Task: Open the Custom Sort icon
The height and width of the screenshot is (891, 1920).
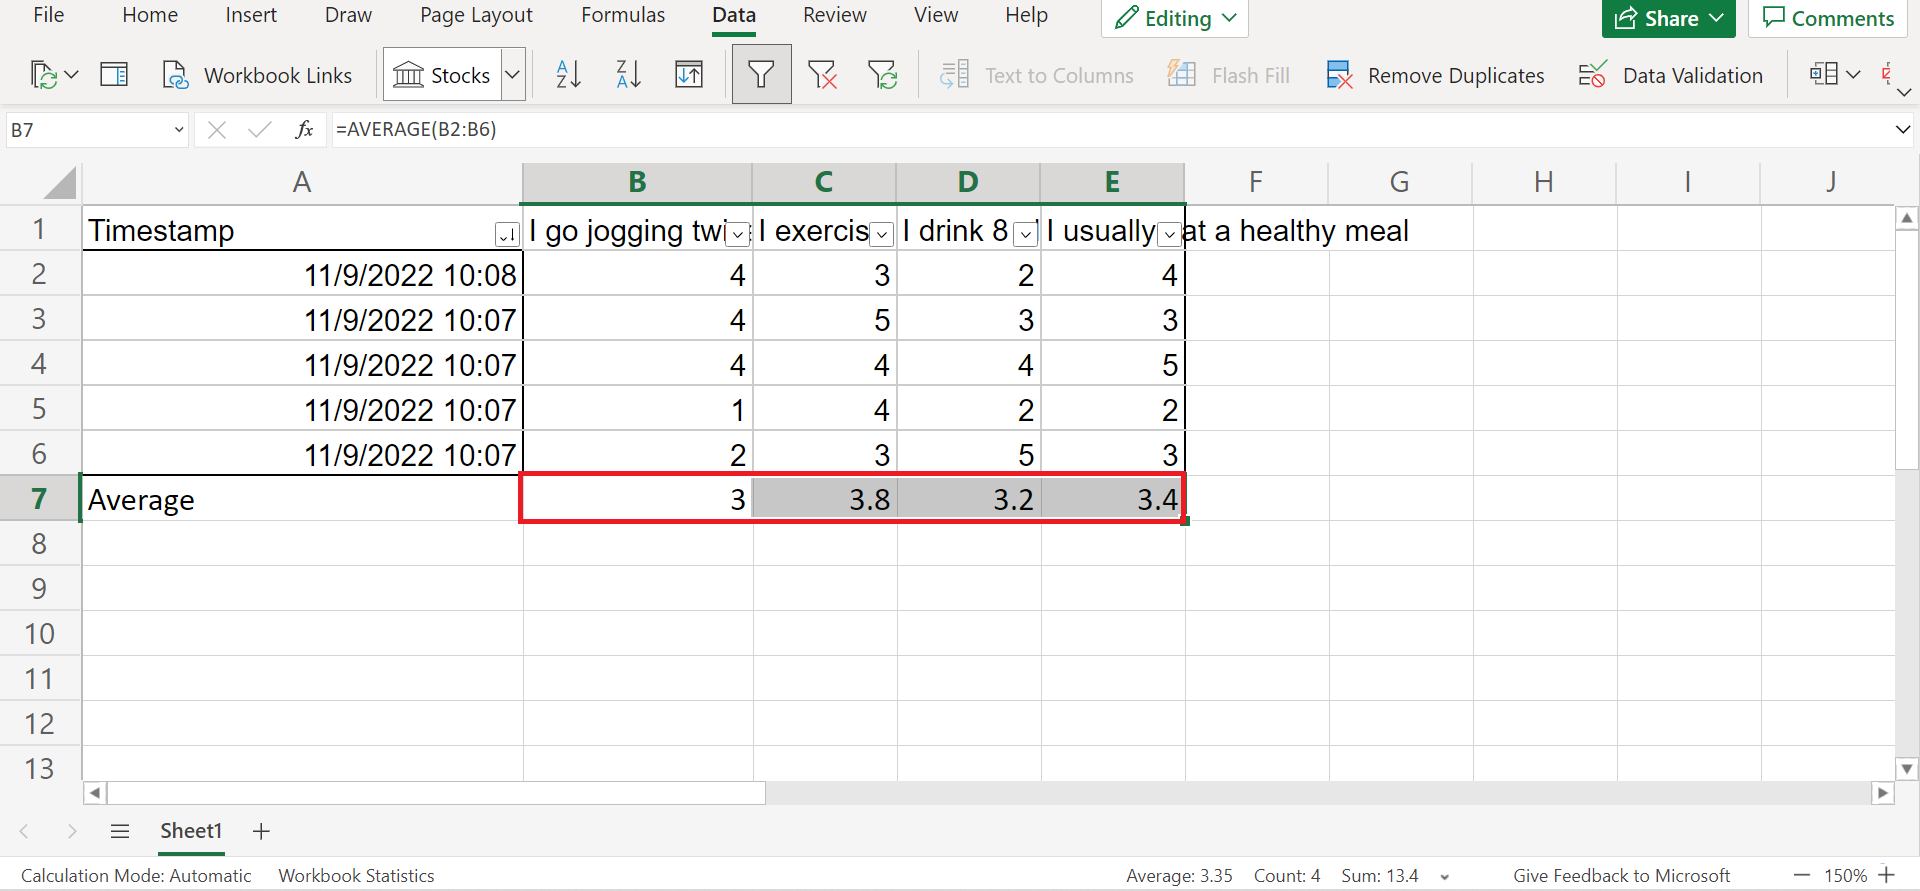Action: [689, 75]
